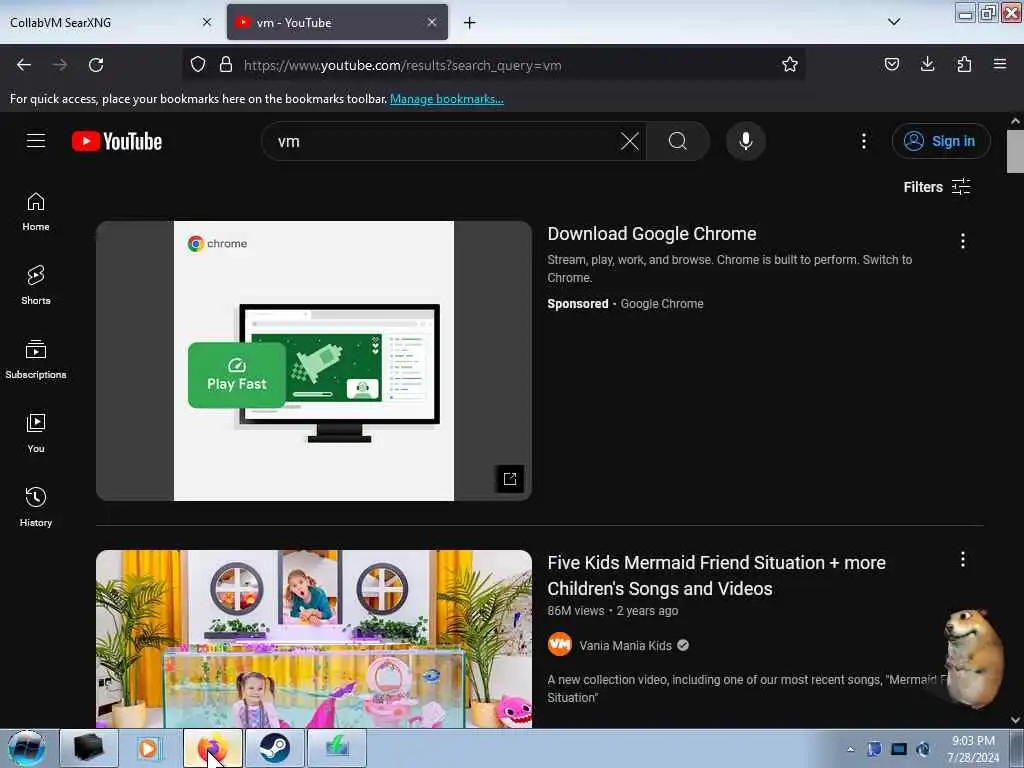1024x768 pixels.
Task: Open more options for Five Kids video
Action: click(963, 559)
